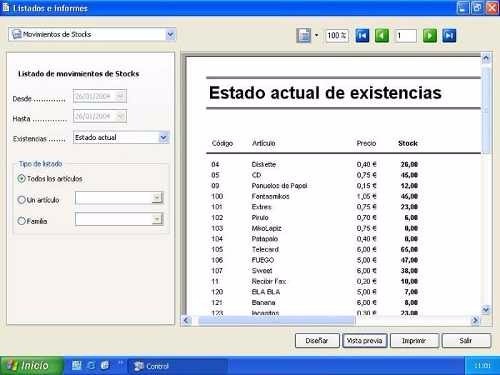Click the Artículo column header
The height and width of the screenshot is (375, 500).
pyautogui.click(x=263, y=143)
